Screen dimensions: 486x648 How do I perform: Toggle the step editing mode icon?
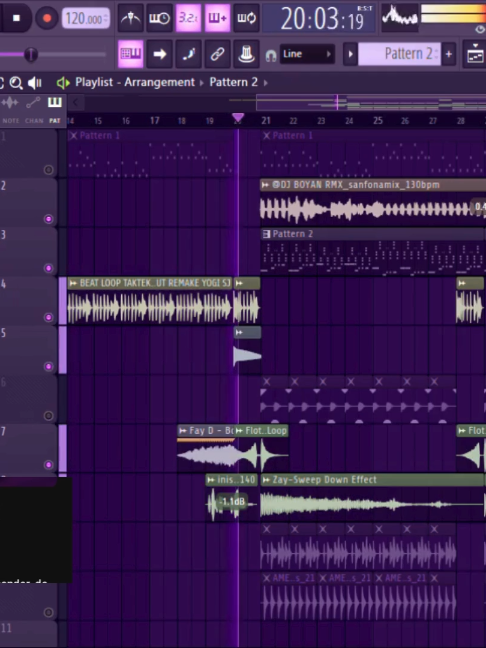tap(188, 54)
